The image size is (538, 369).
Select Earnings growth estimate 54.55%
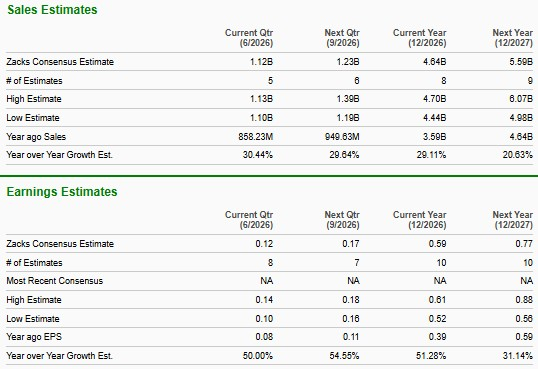344,356
